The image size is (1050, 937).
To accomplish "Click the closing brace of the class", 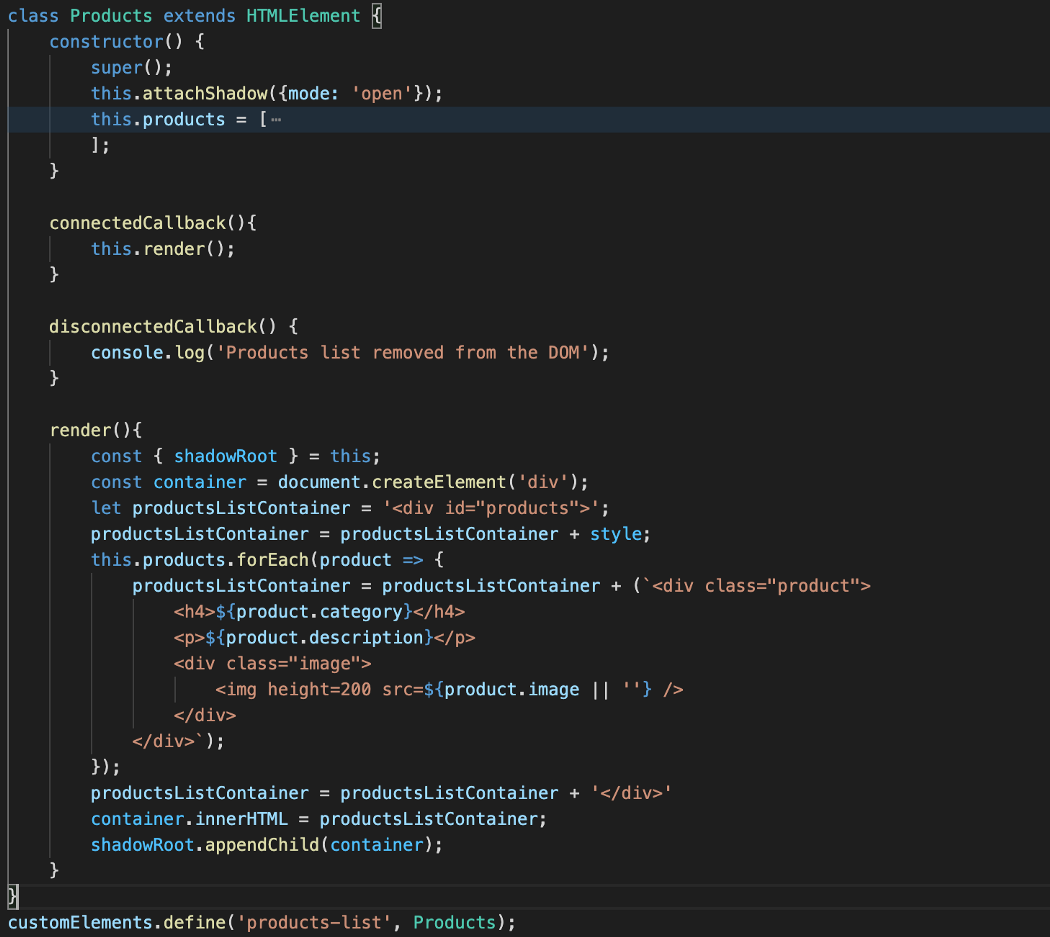I will click(x=13, y=897).
